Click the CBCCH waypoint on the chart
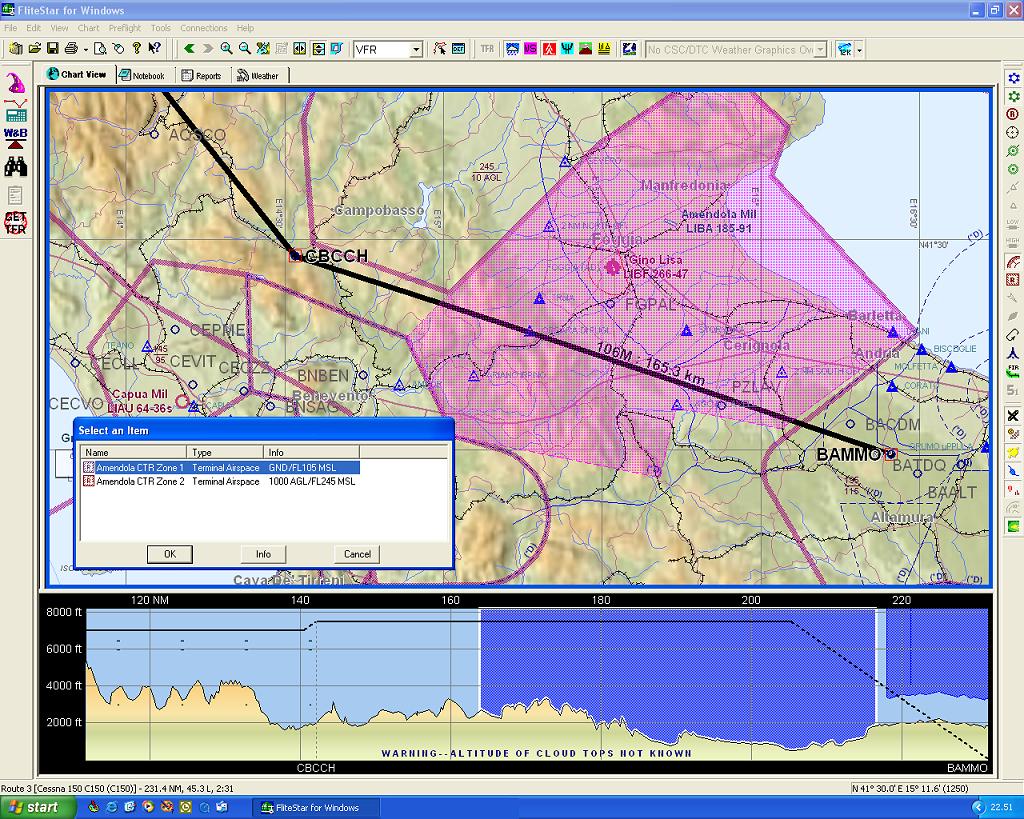1024x819 pixels. point(296,255)
